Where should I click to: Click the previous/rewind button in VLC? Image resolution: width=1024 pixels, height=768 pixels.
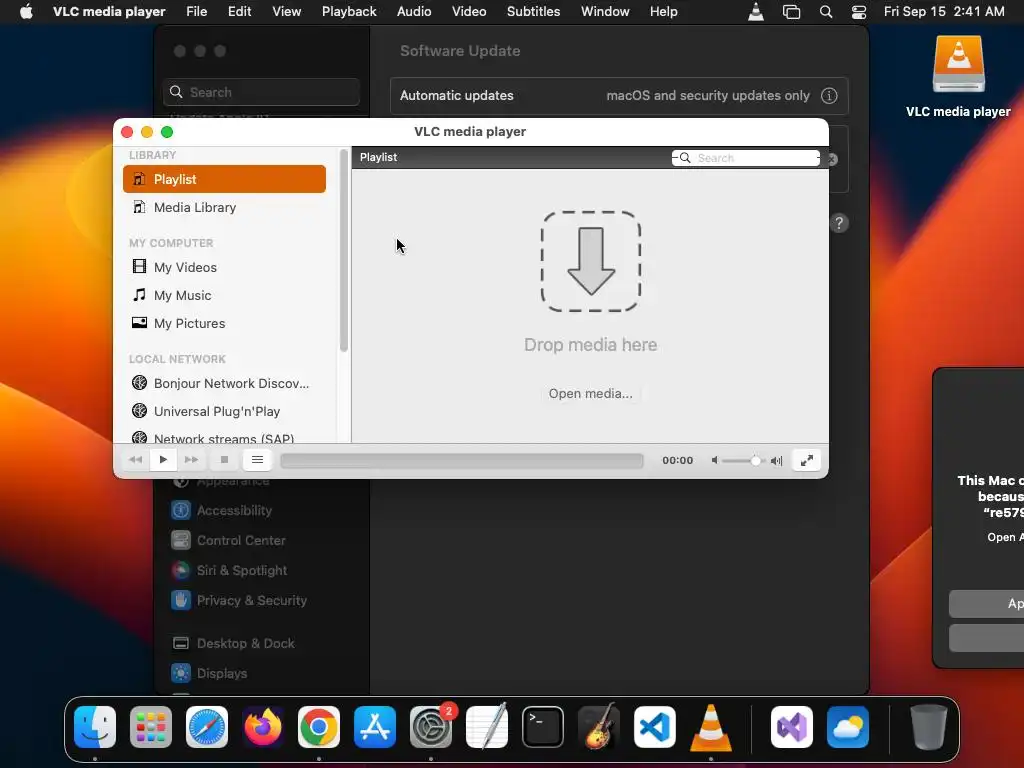pyautogui.click(x=136, y=460)
